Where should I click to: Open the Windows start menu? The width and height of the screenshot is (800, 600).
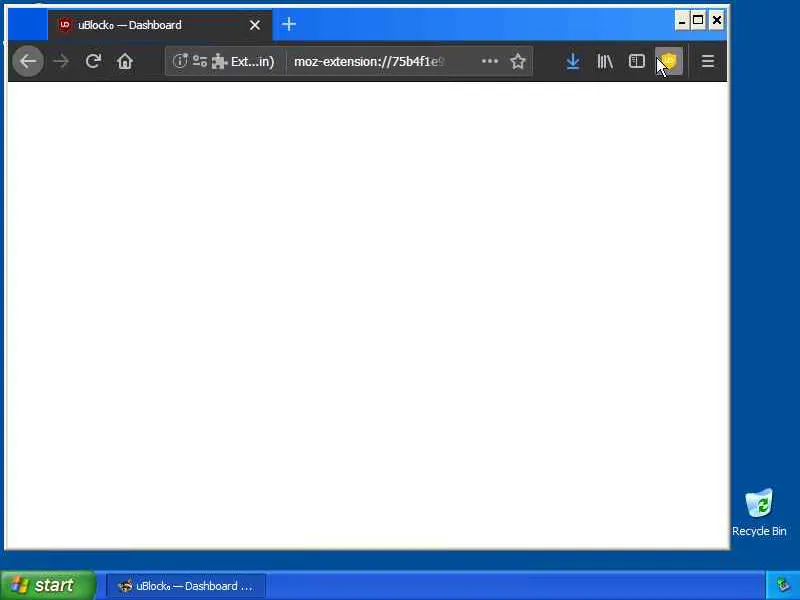pyautogui.click(x=48, y=585)
